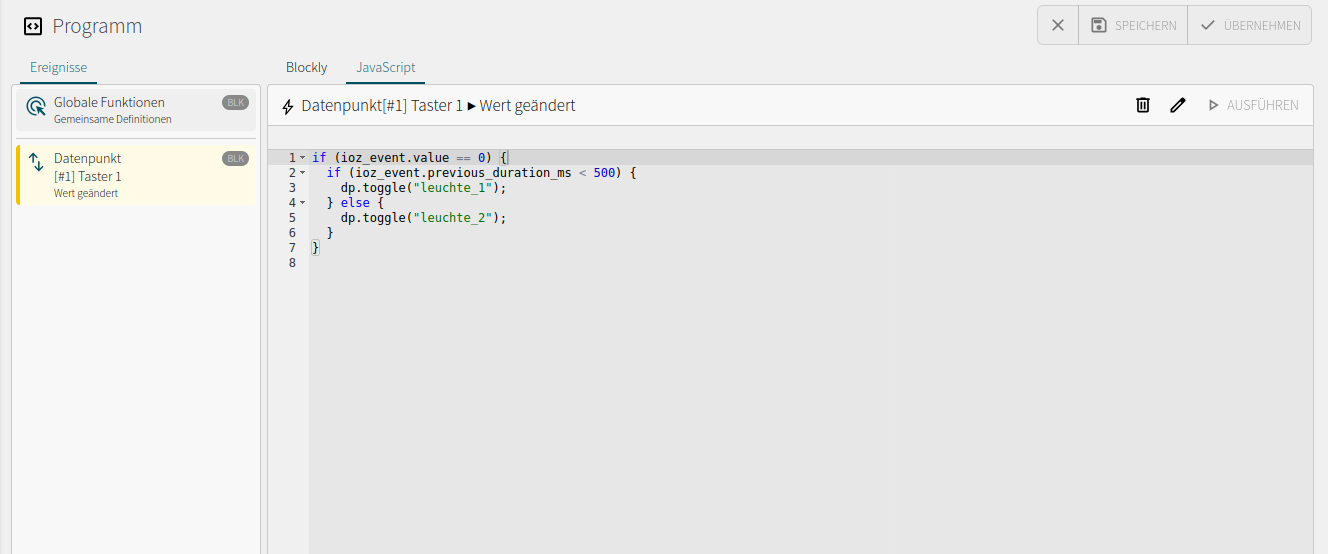
Task: Click the Speichern save button
Action: (1133, 25)
